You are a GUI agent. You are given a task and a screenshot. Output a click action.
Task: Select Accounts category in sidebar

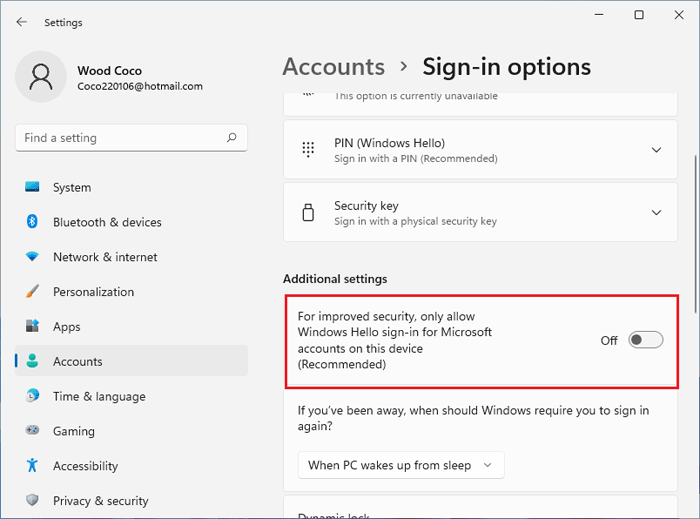(x=131, y=361)
